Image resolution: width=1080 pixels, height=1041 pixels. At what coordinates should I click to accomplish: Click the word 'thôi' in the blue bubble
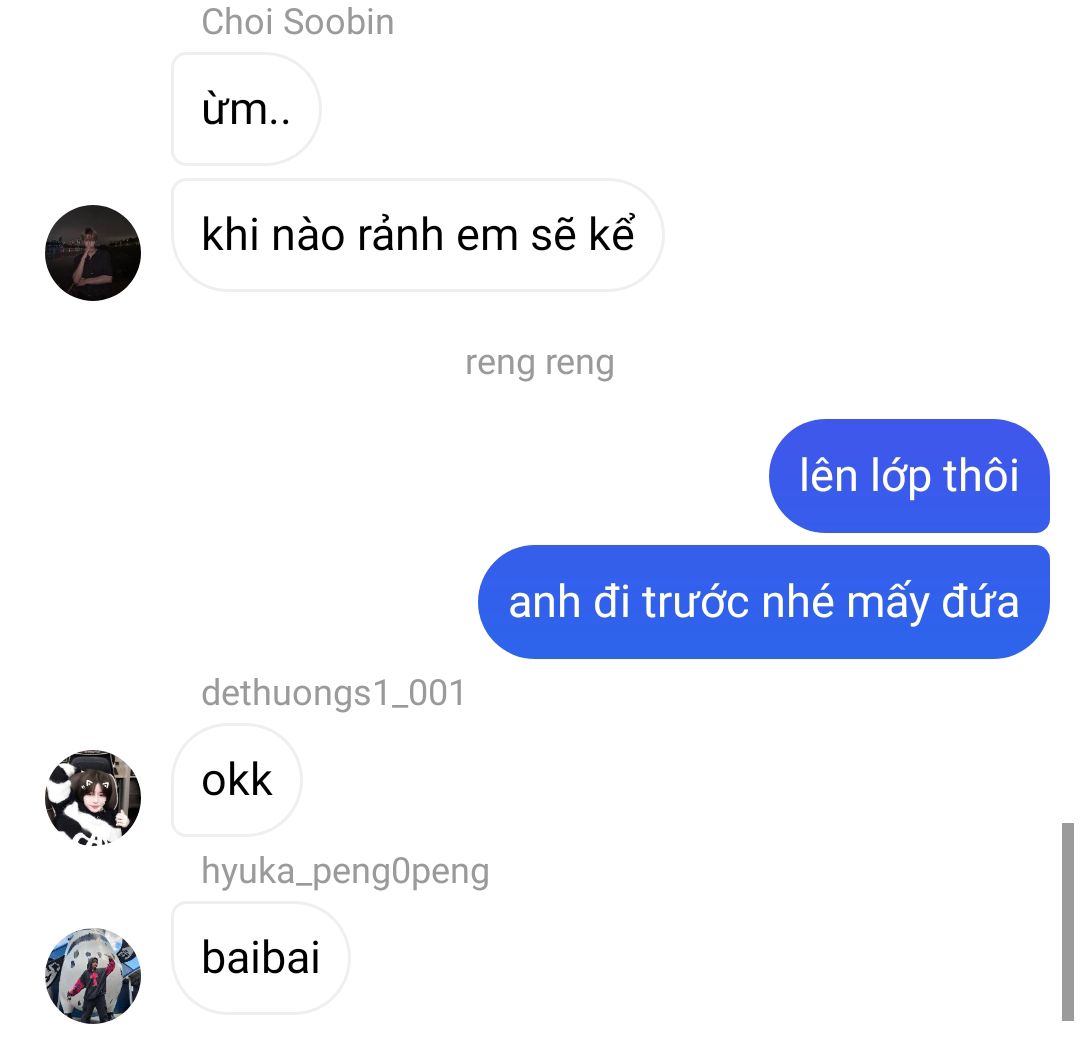pyautogui.click(x=981, y=475)
